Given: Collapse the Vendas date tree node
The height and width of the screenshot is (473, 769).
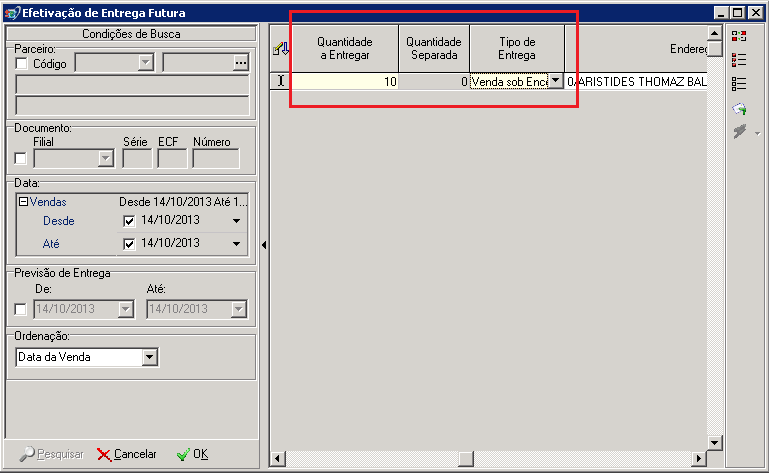Looking at the screenshot, I should 23,202.
